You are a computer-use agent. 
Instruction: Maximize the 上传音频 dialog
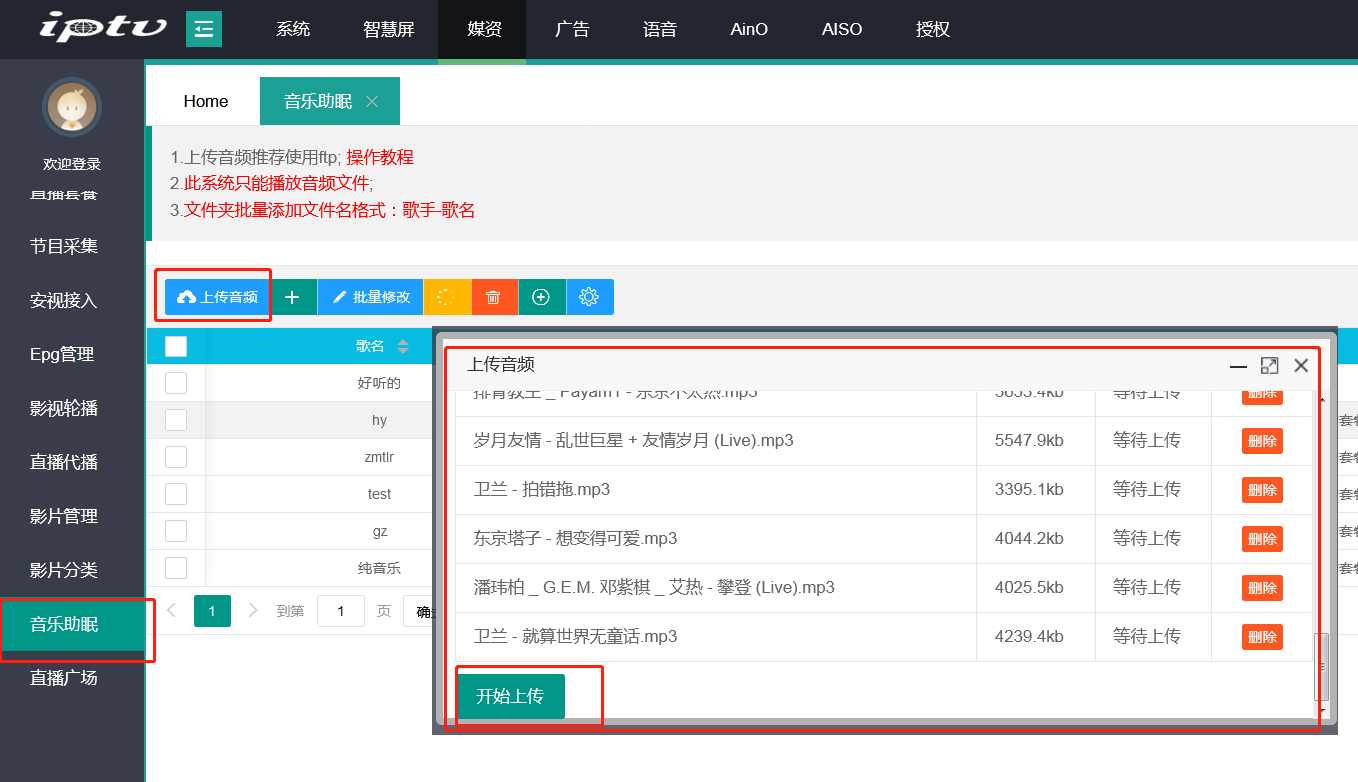(x=1269, y=366)
